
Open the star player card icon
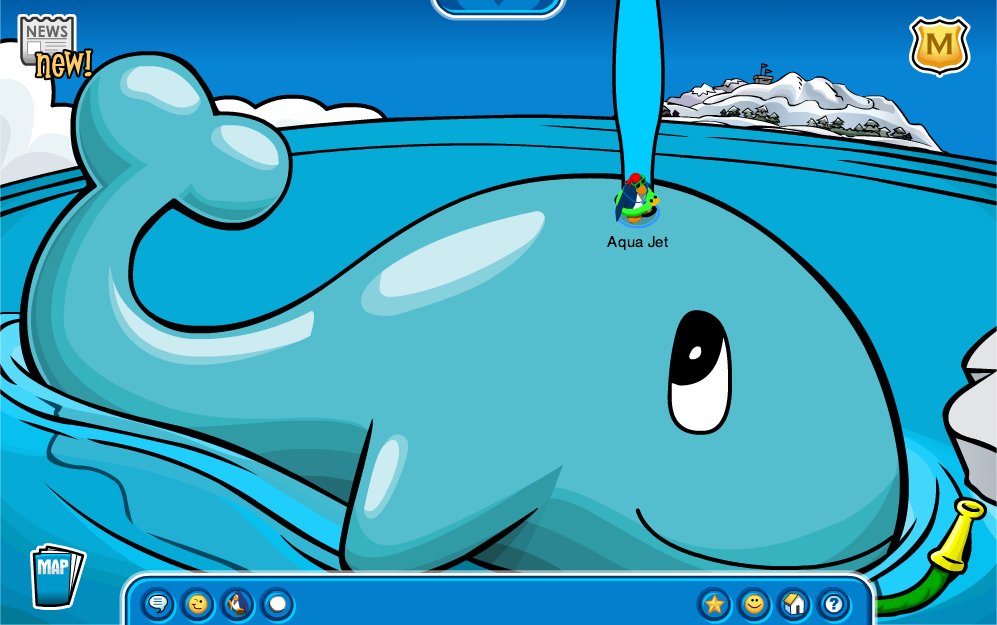click(x=714, y=603)
